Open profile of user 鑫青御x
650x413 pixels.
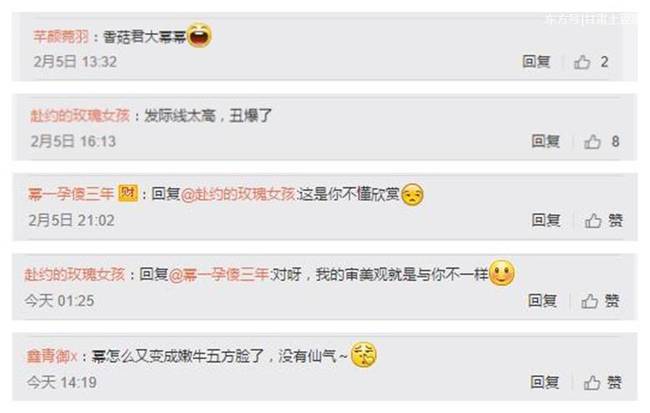tap(52, 356)
